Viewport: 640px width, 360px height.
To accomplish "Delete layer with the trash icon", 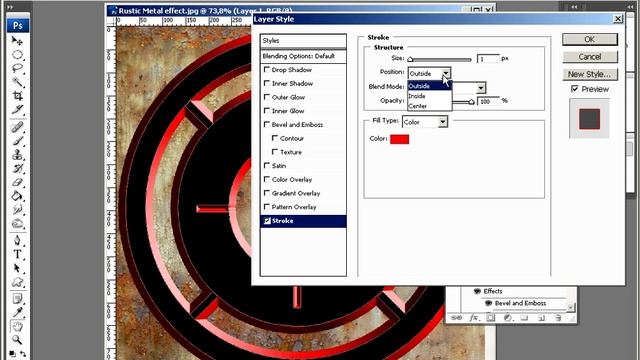I will (x=558, y=318).
